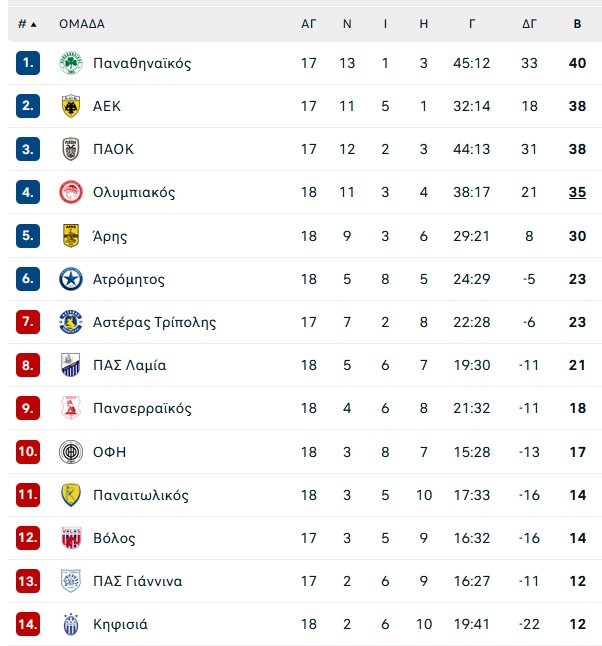602x646 pixels.
Task: Open the Παναθηναϊκός team link
Action: [x=142, y=63]
